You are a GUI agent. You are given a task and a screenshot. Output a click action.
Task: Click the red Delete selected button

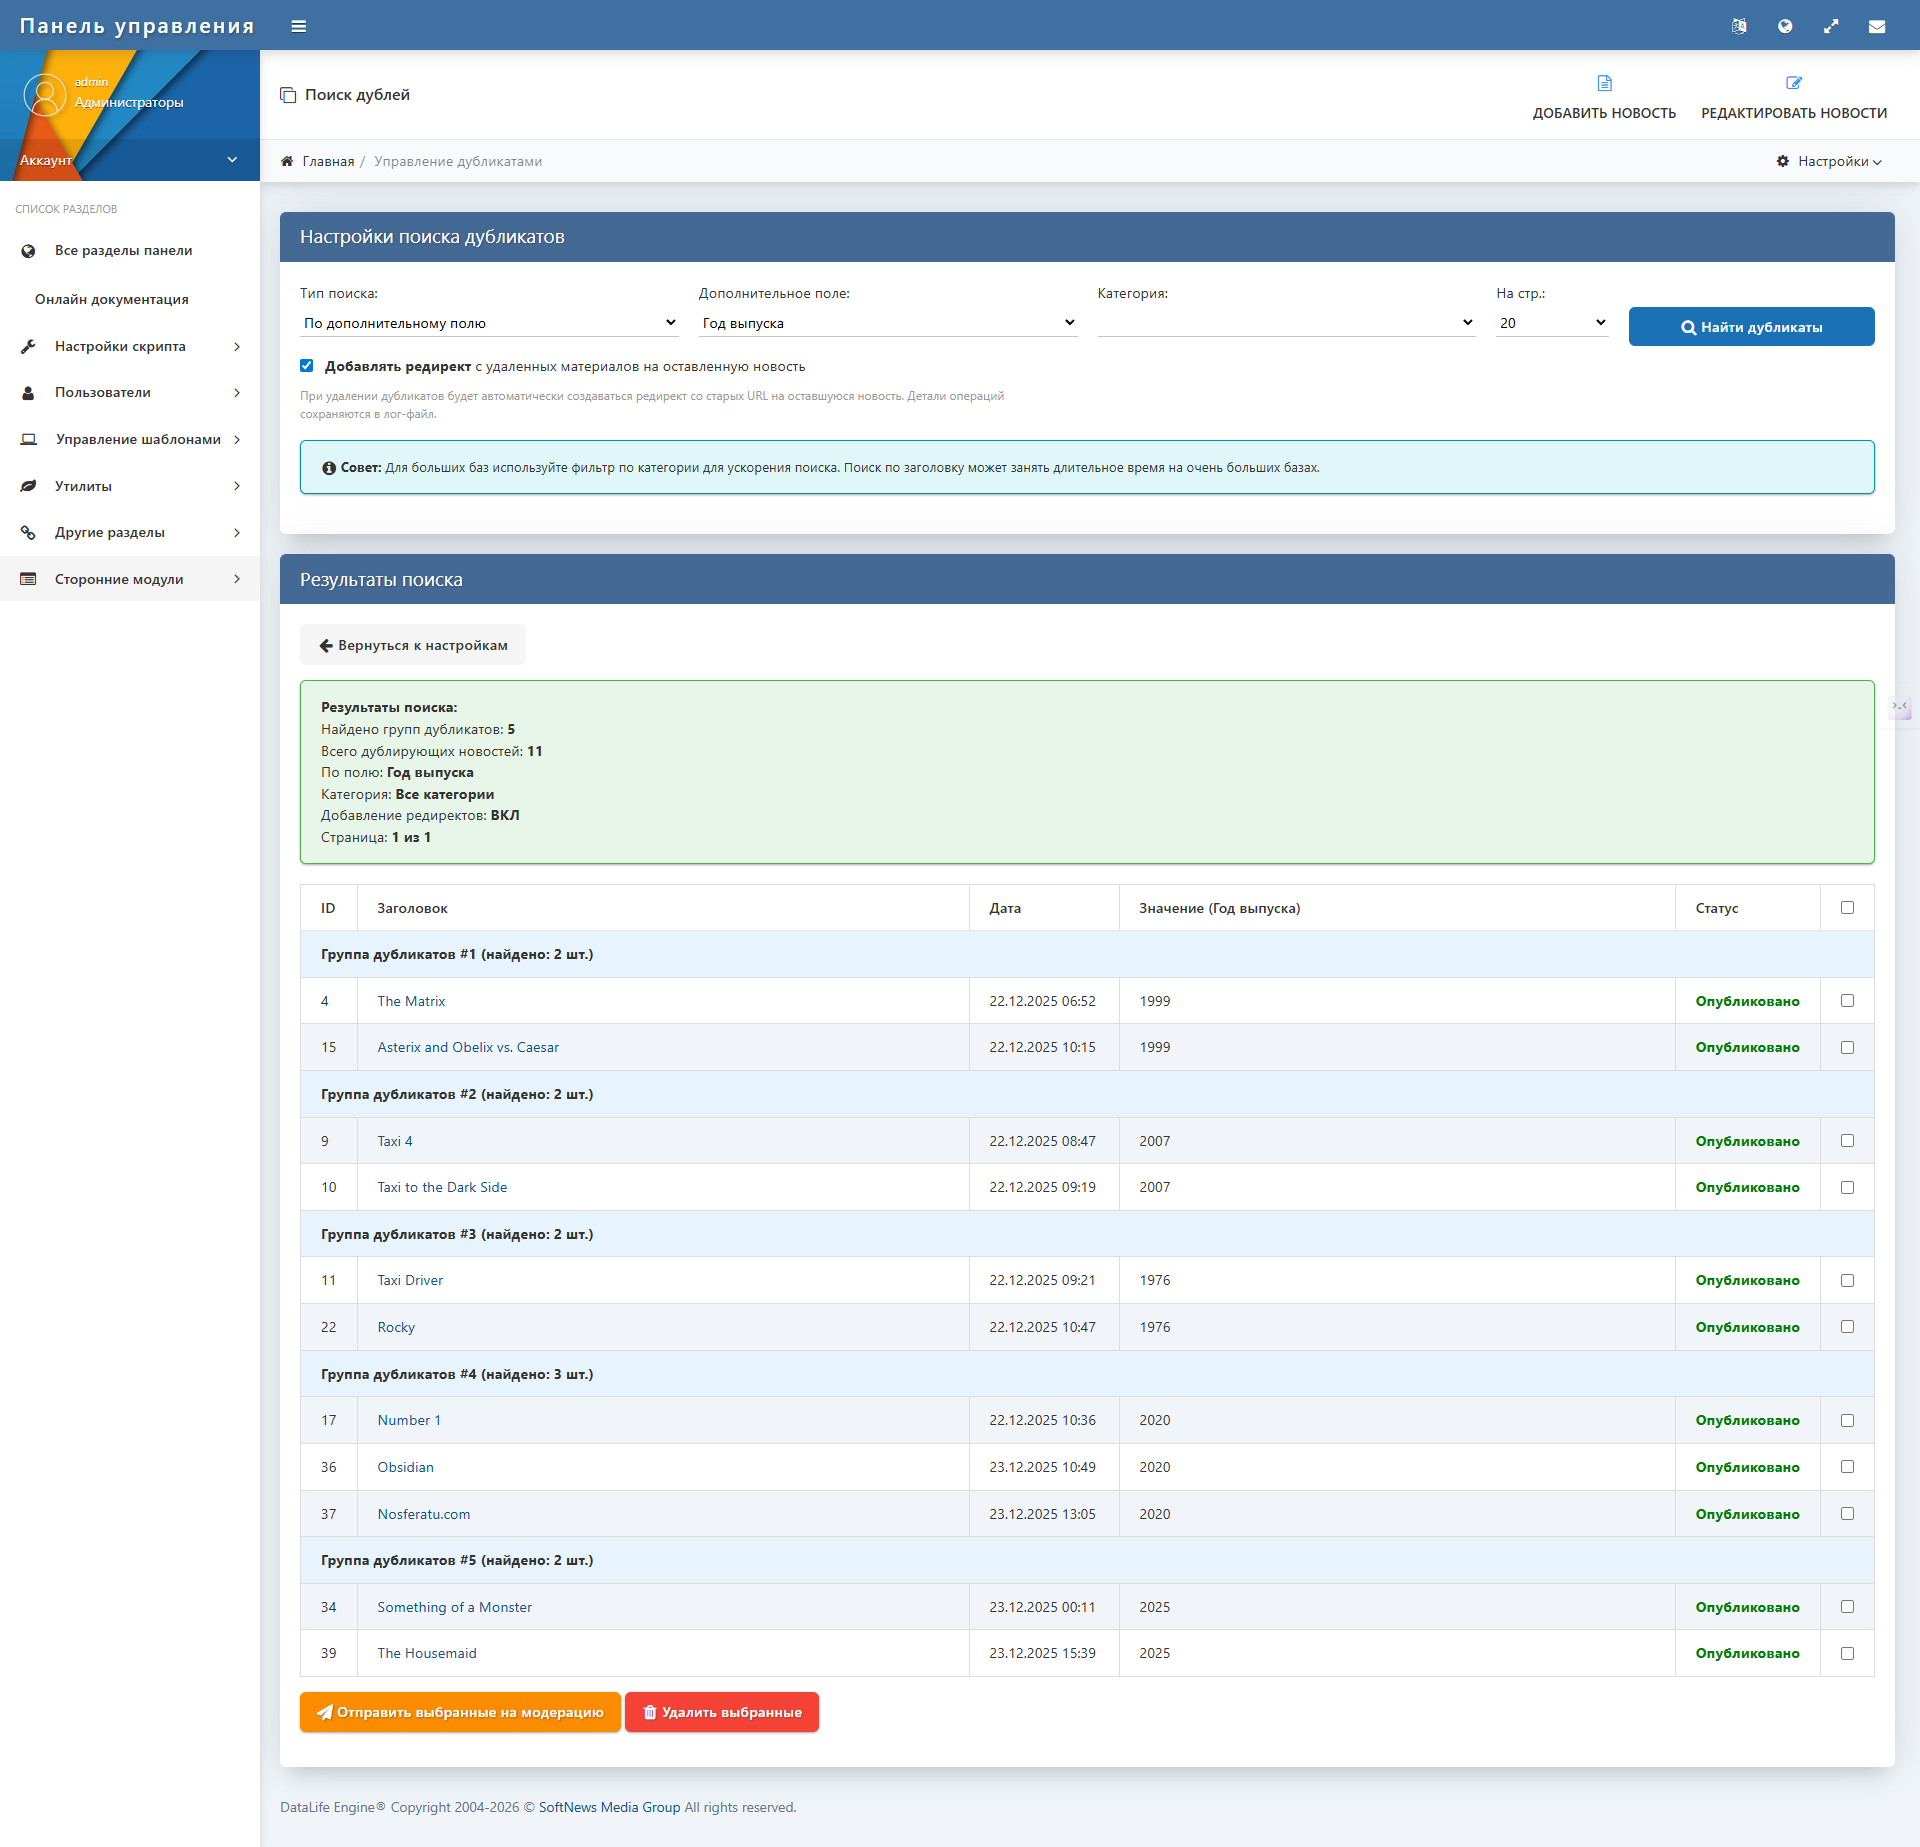click(721, 1712)
